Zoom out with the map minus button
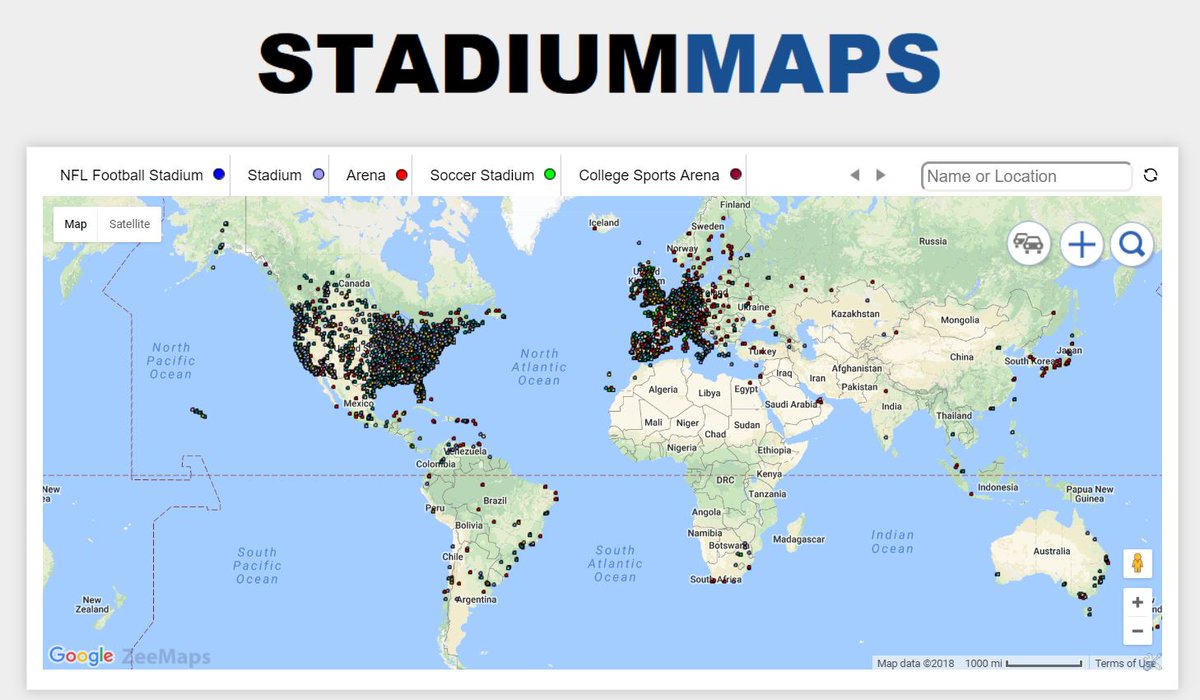This screenshot has width=1200, height=700. click(1137, 631)
